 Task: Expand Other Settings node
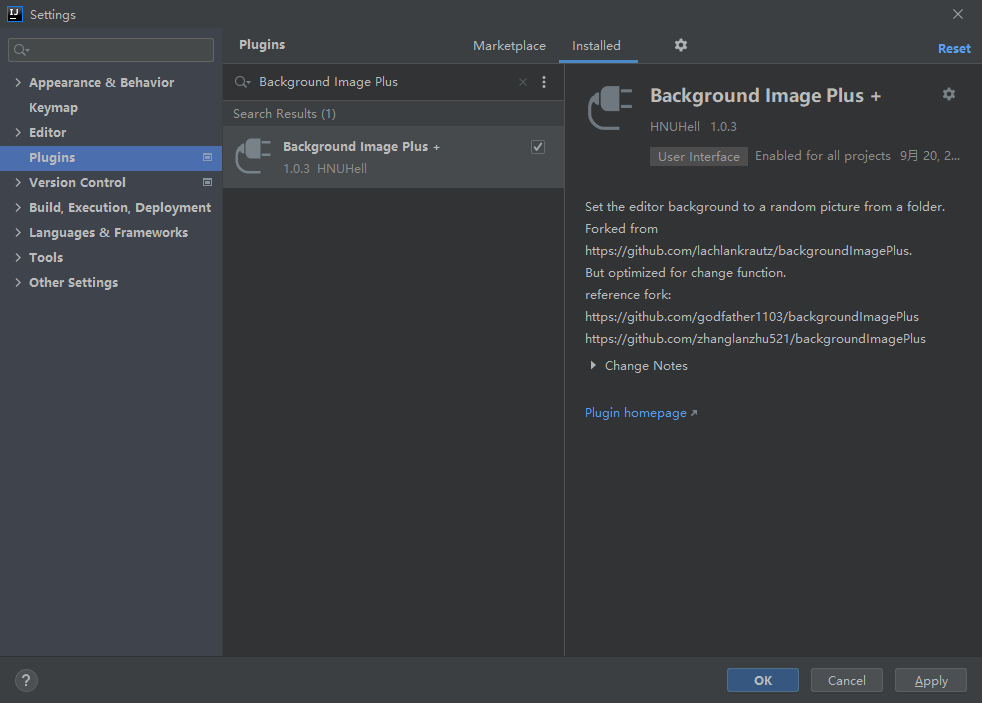coord(18,282)
